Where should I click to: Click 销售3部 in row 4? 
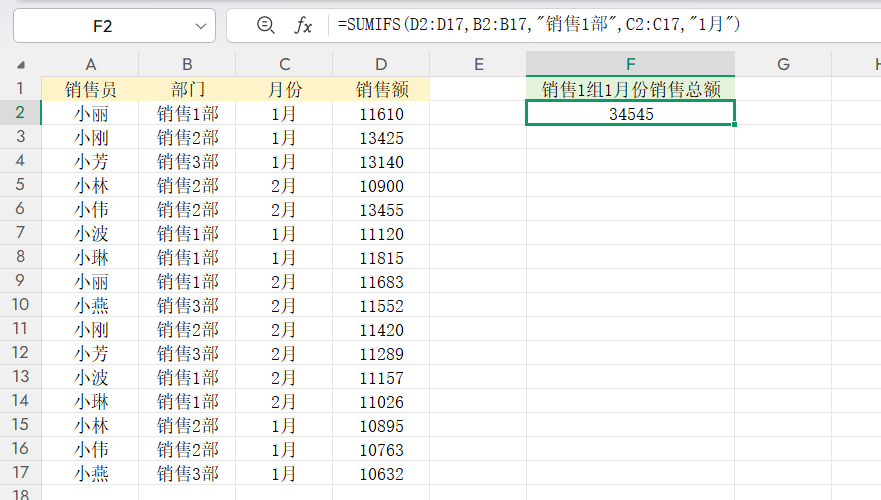pyautogui.click(x=187, y=162)
